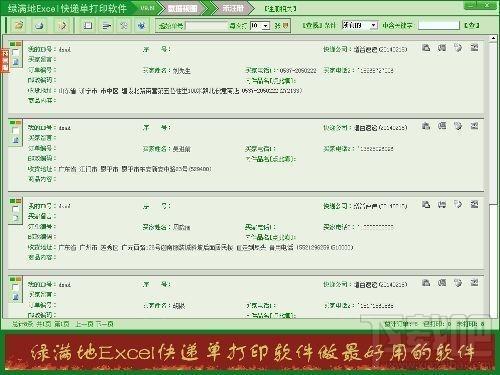Go to previous page via 上一页
Screen dimensions: 500x375
coord(84,324)
